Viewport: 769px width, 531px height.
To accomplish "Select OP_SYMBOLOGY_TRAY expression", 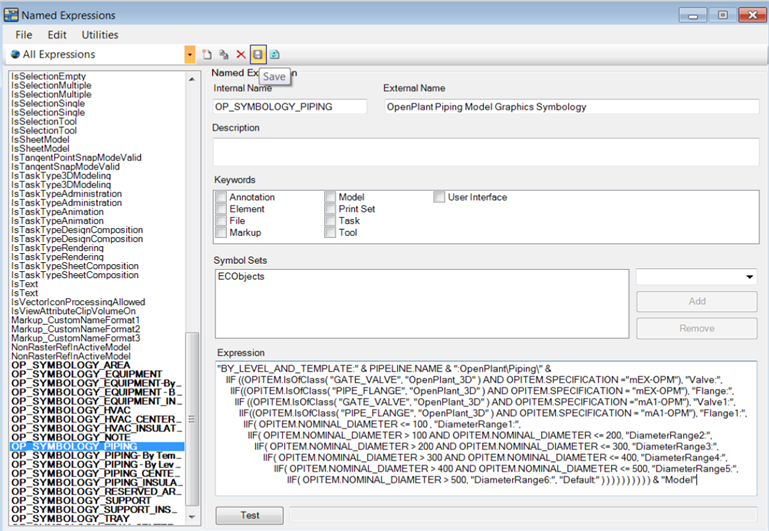I will click(x=71, y=519).
